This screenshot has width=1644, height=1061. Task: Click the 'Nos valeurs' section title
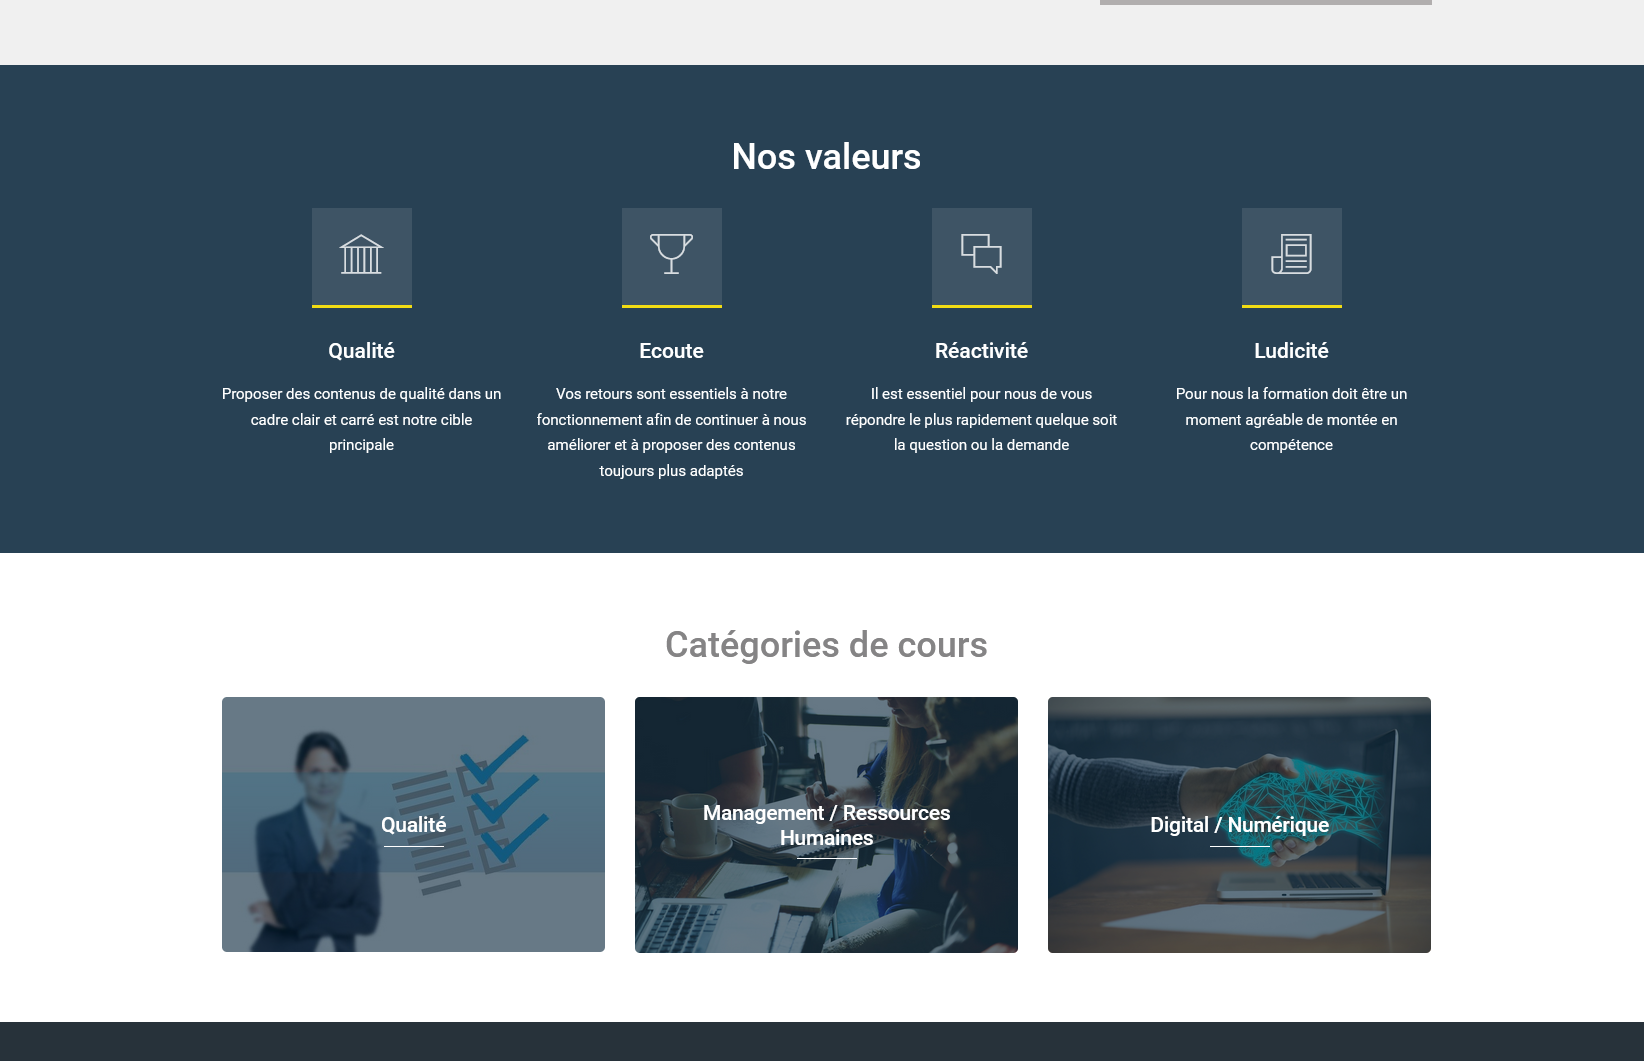coord(826,157)
